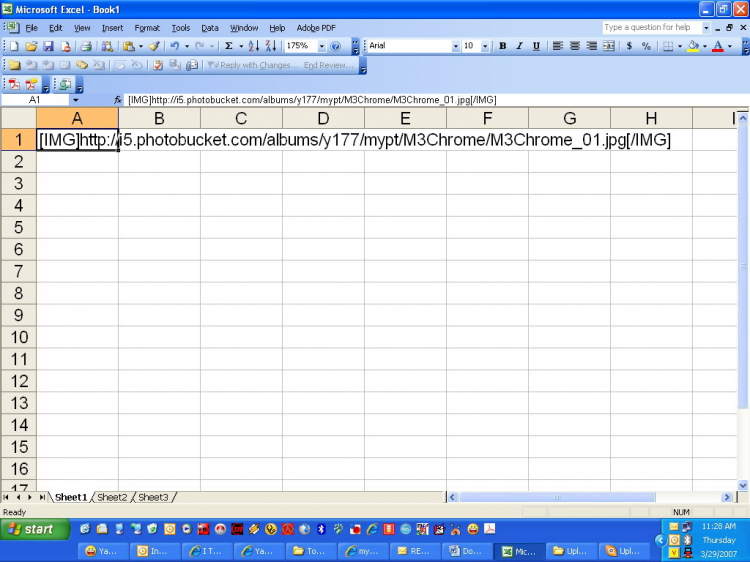
Task: Center align the cell text
Action: pos(574,46)
